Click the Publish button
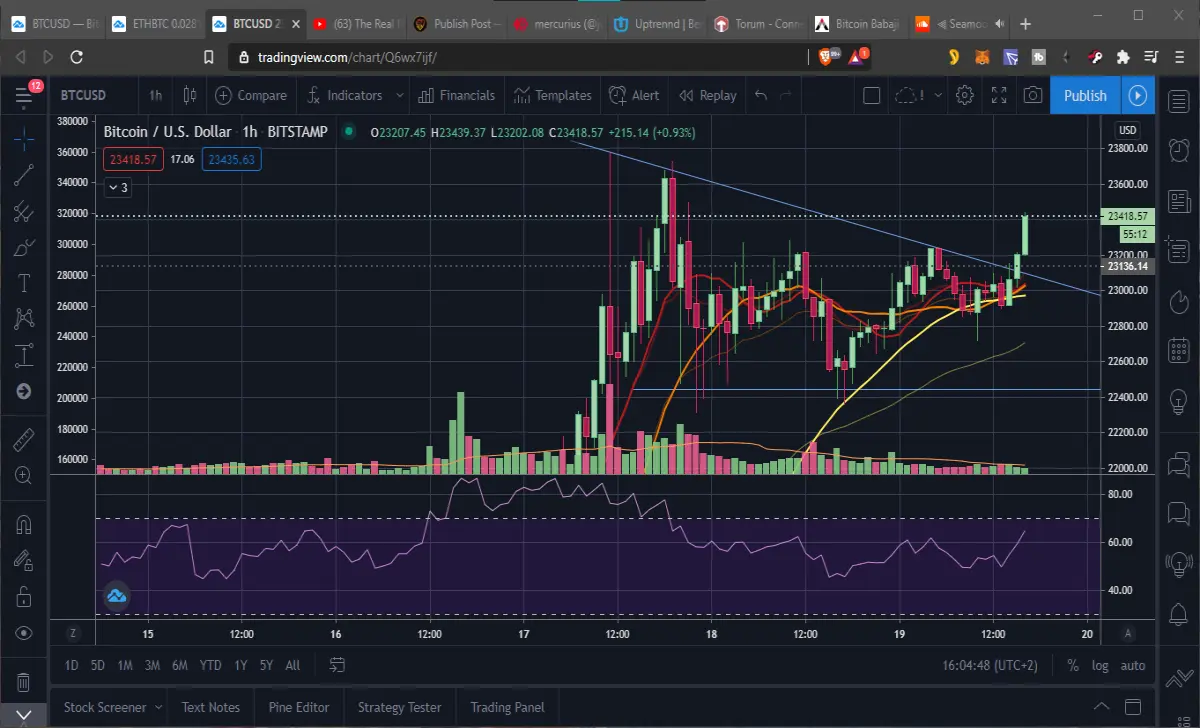The height and width of the screenshot is (728, 1200). (x=1085, y=96)
